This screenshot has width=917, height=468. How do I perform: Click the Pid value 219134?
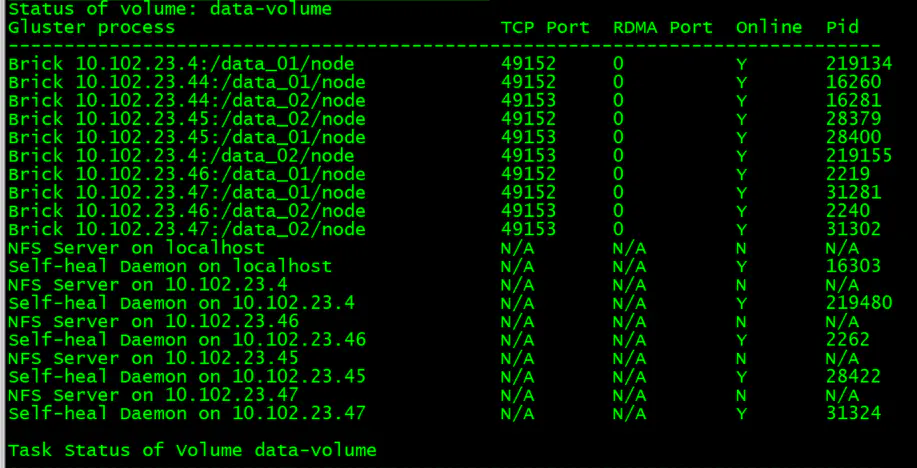859,64
